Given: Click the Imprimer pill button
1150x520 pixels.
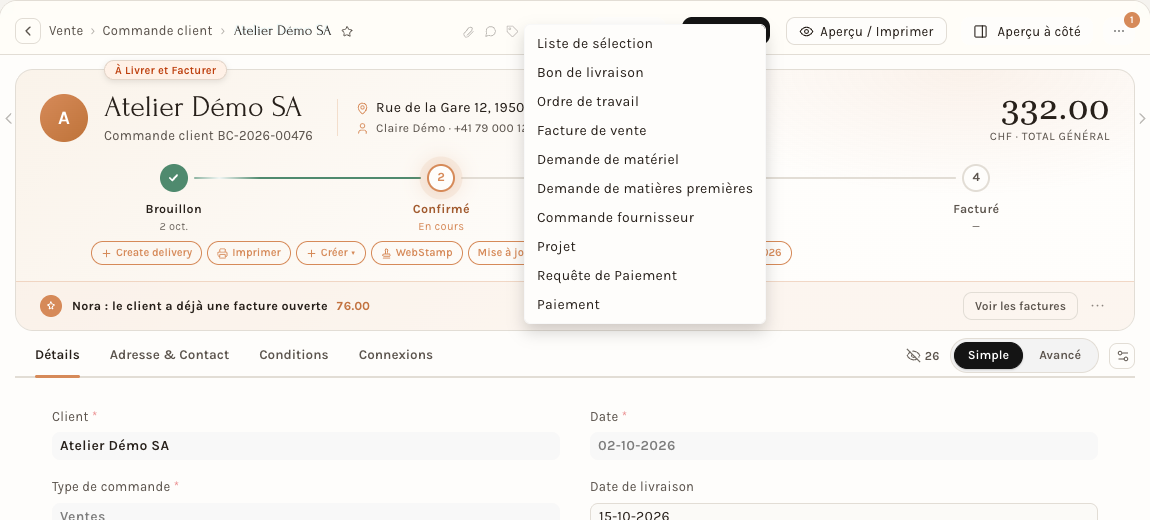Looking at the screenshot, I should tap(249, 253).
